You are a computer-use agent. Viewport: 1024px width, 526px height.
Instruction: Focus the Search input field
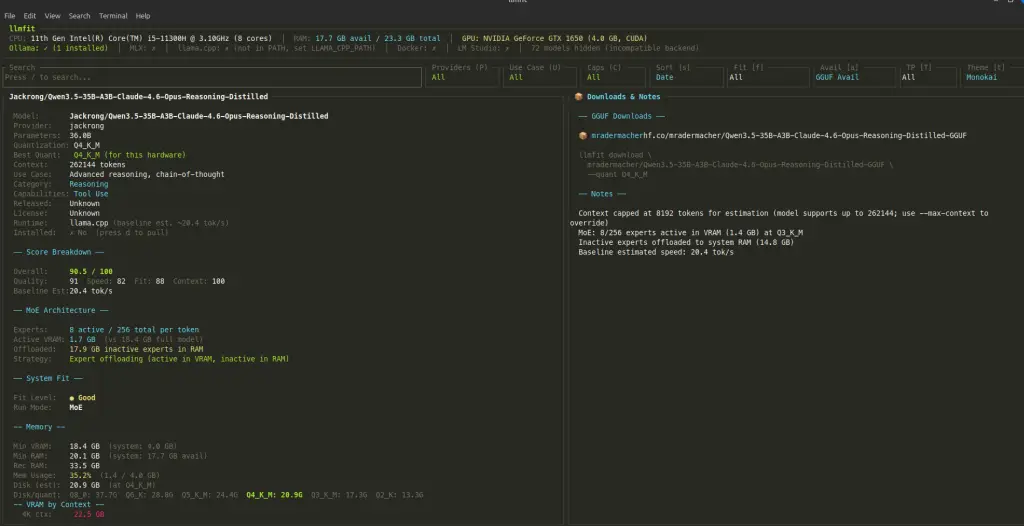pos(212,77)
